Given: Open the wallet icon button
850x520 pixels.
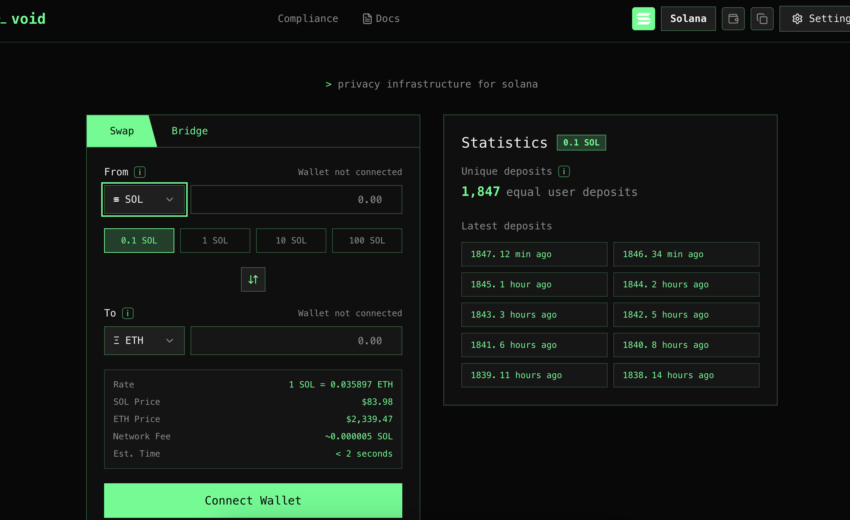Looking at the screenshot, I should pyautogui.click(x=733, y=18).
